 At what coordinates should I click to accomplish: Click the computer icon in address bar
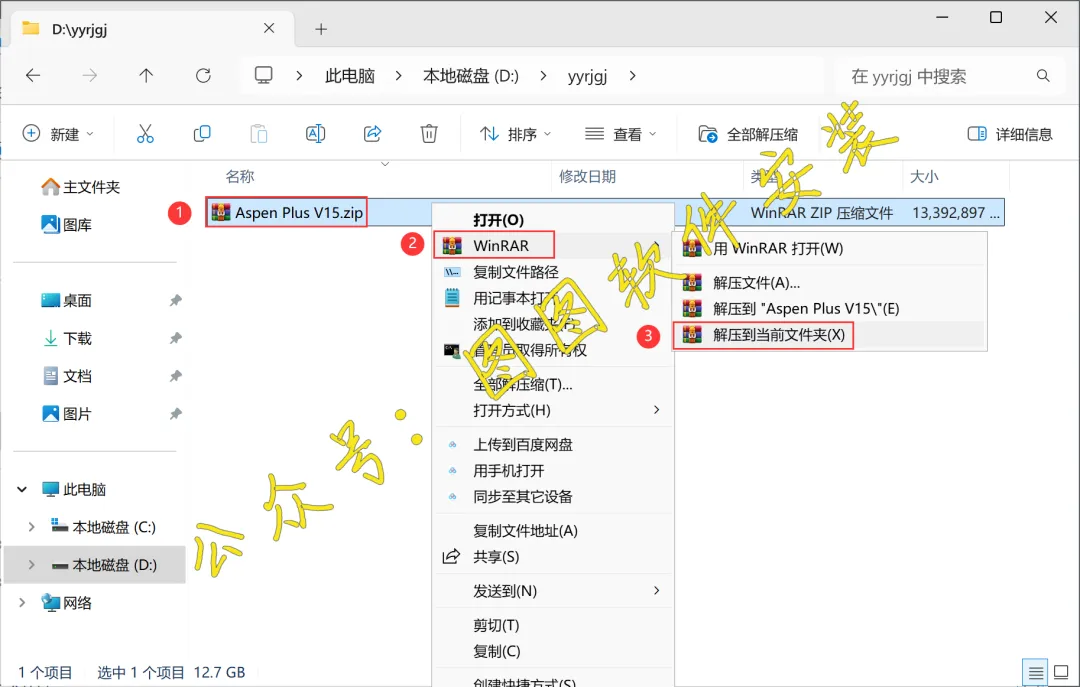[264, 75]
